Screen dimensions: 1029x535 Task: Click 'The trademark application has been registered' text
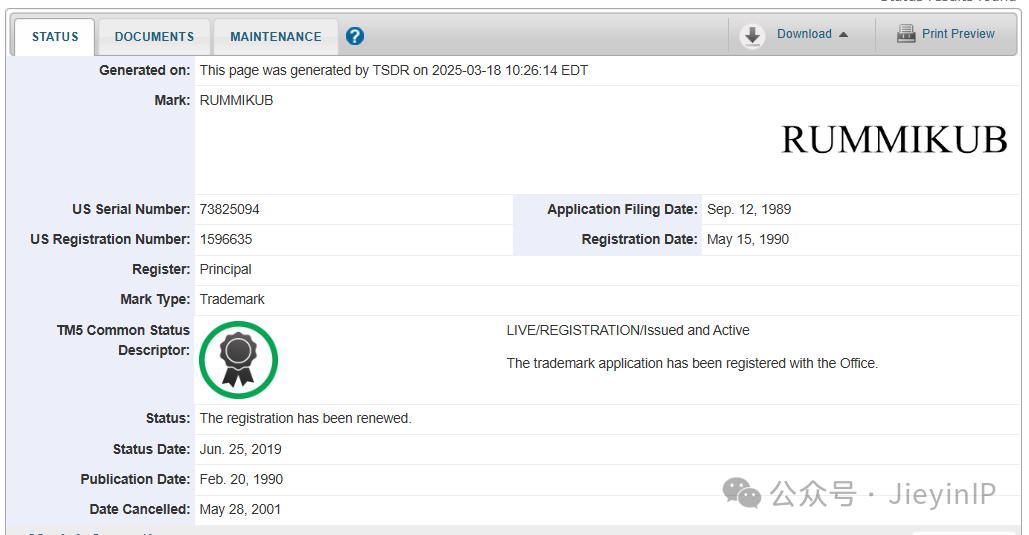(x=692, y=363)
